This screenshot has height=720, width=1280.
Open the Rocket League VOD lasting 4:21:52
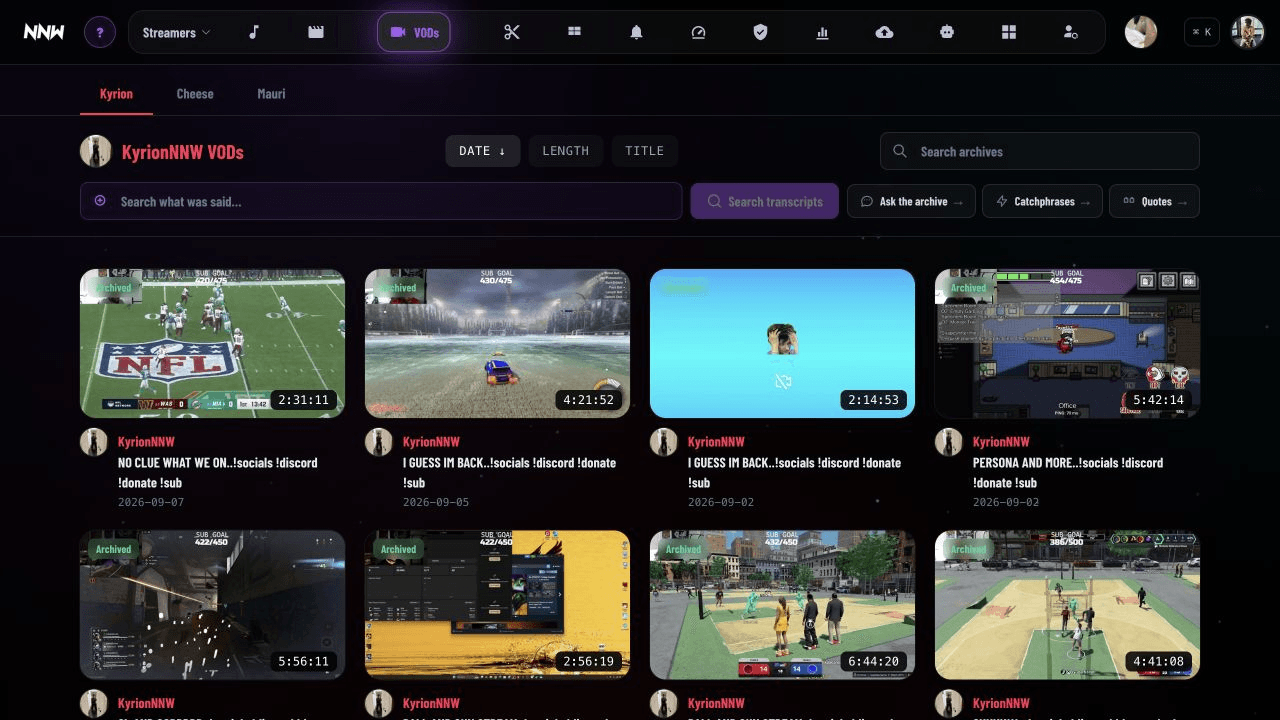(x=497, y=343)
